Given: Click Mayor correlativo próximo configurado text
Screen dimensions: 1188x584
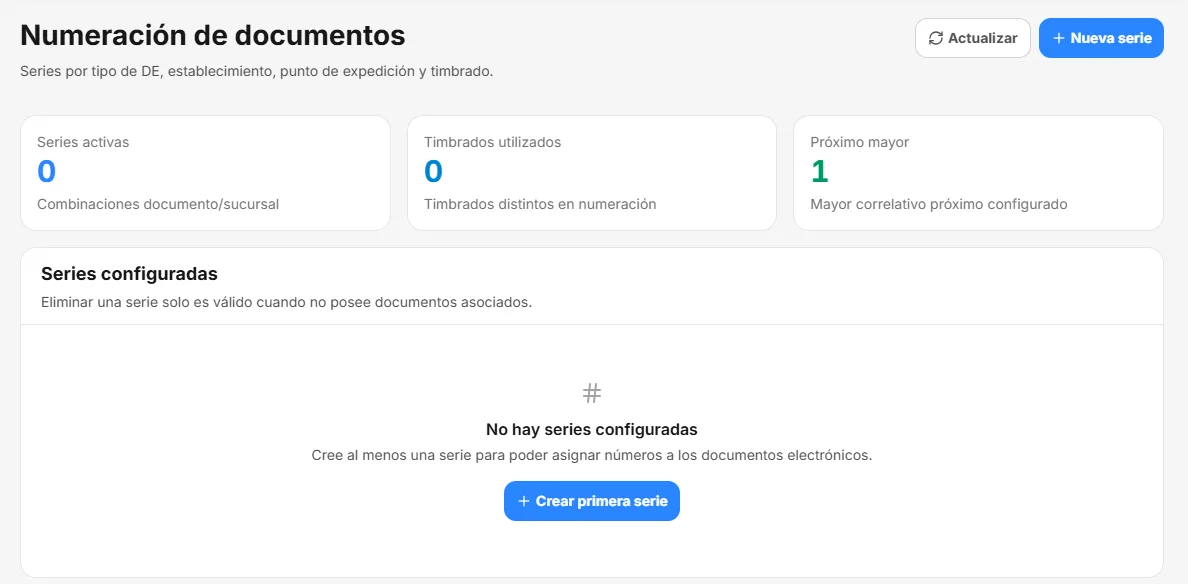Looking at the screenshot, I should coord(939,204).
